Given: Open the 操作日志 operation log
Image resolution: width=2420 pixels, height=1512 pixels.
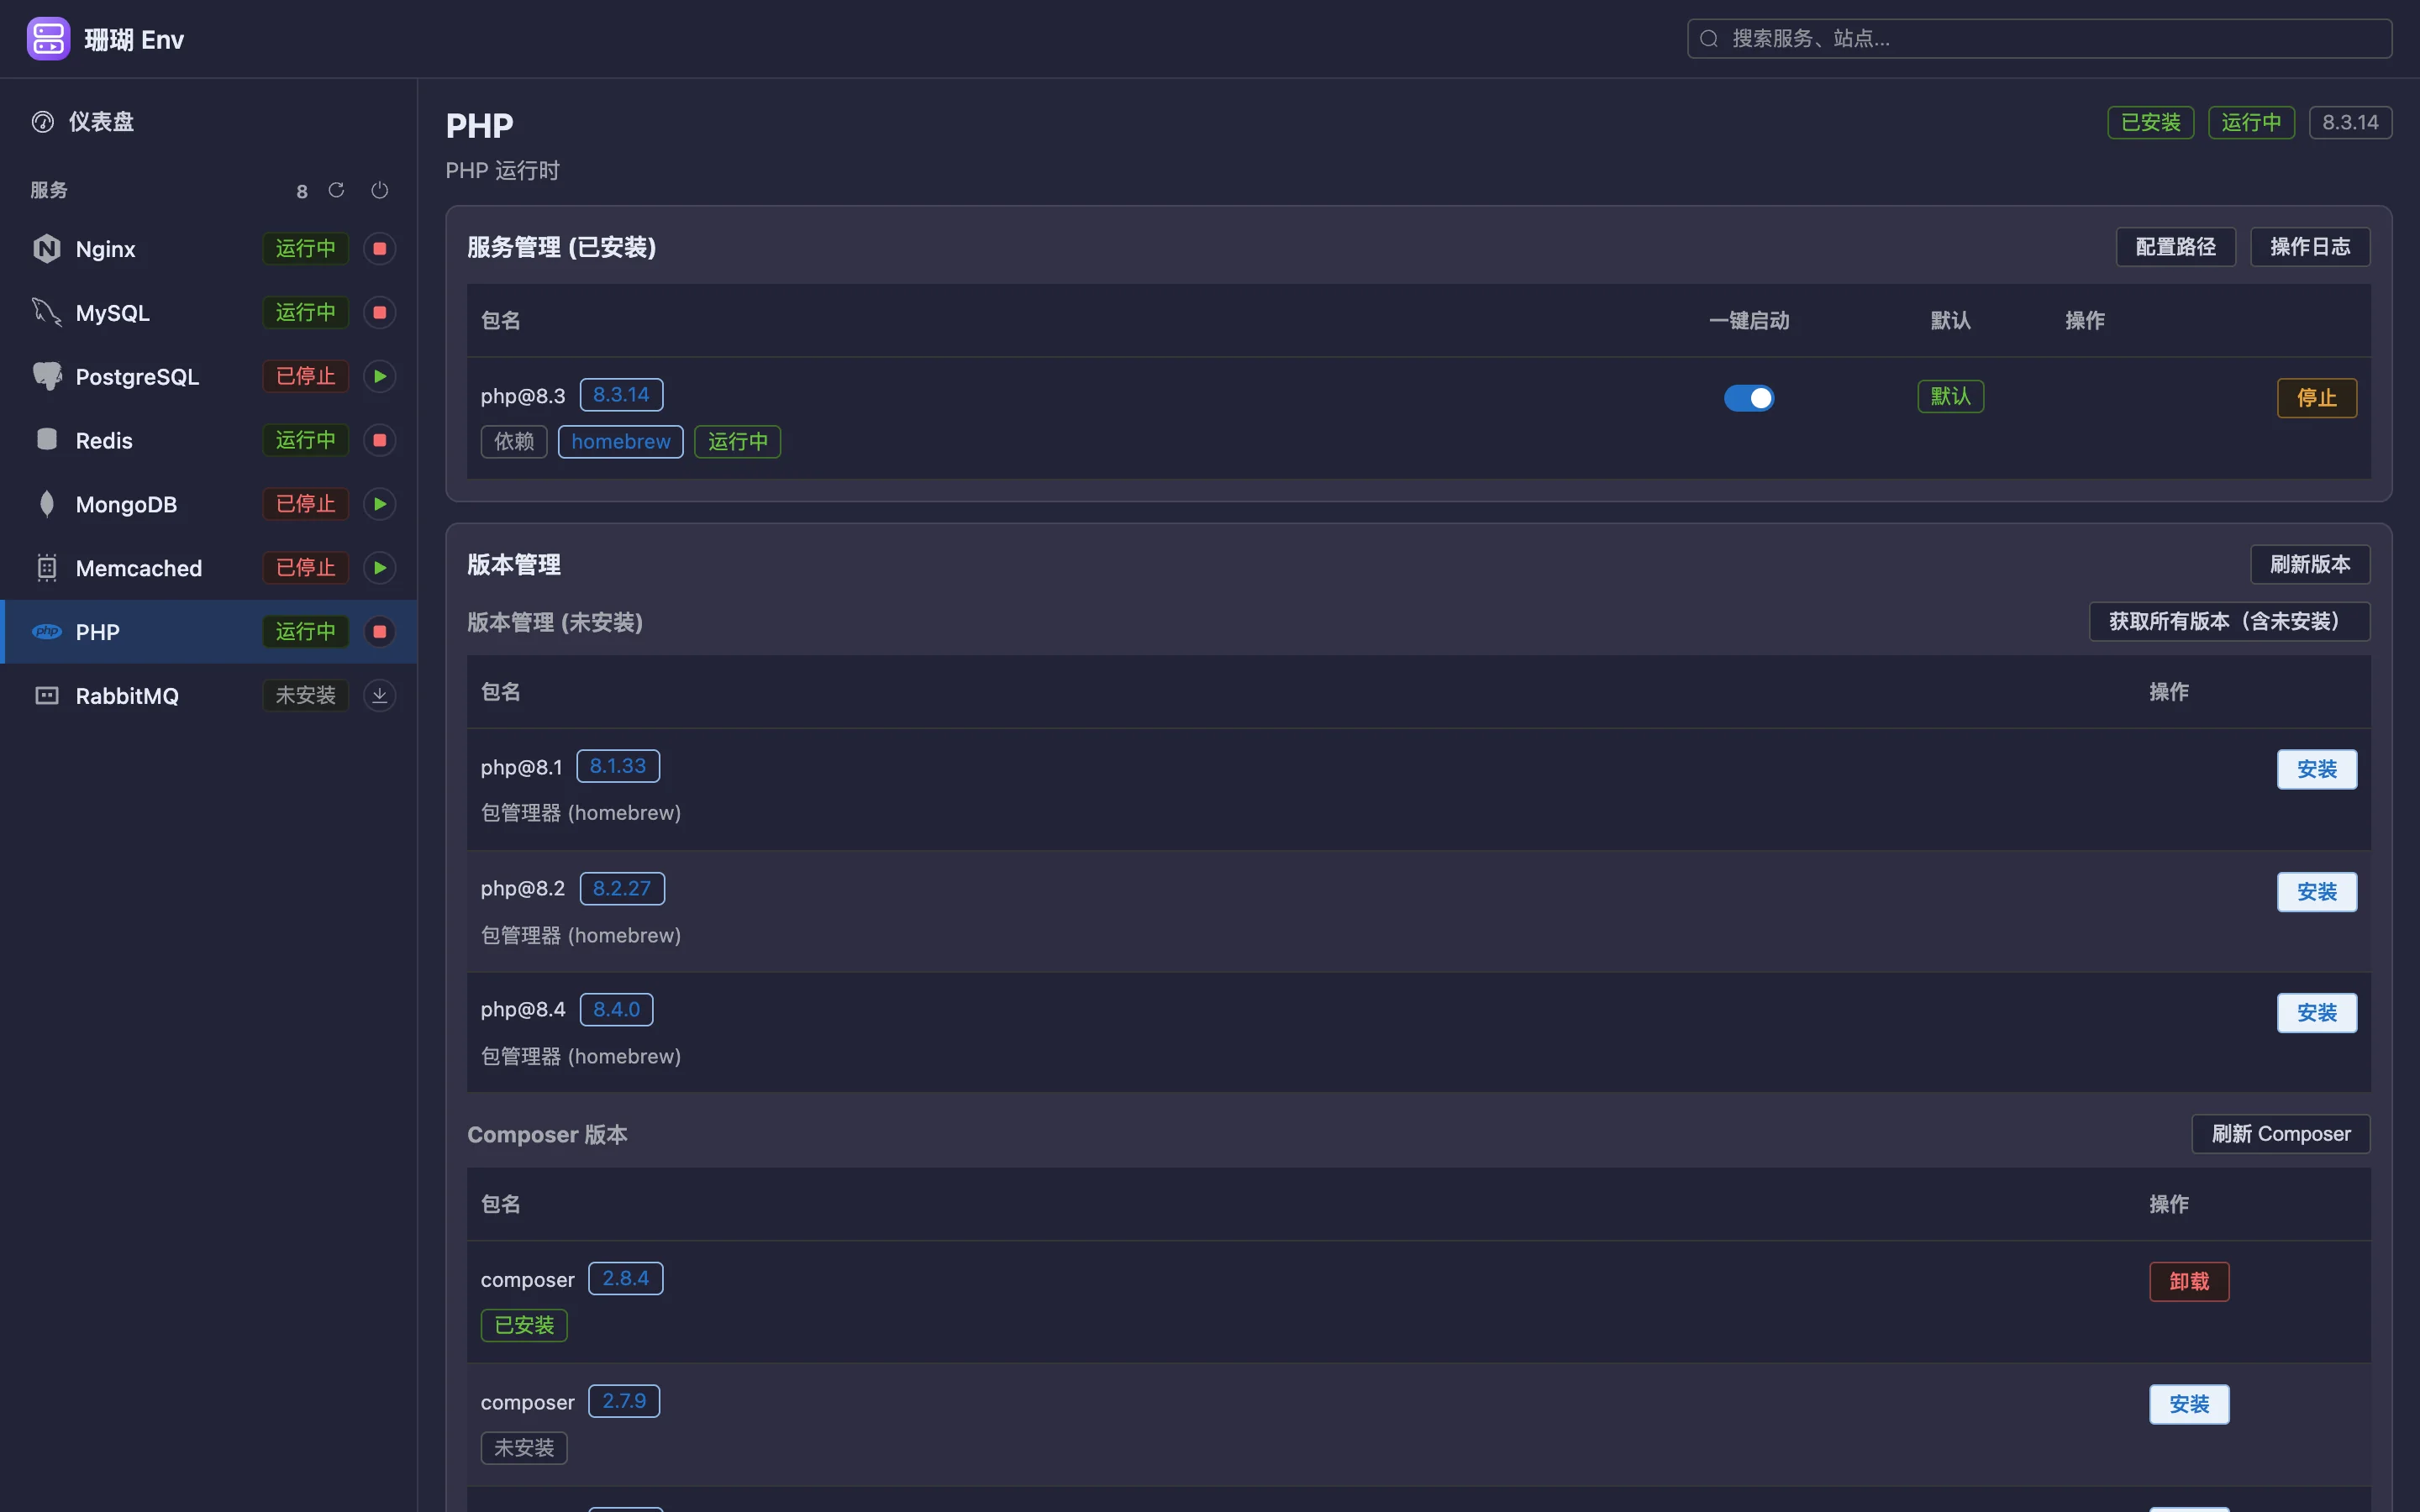Looking at the screenshot, I should (2310, 247).
